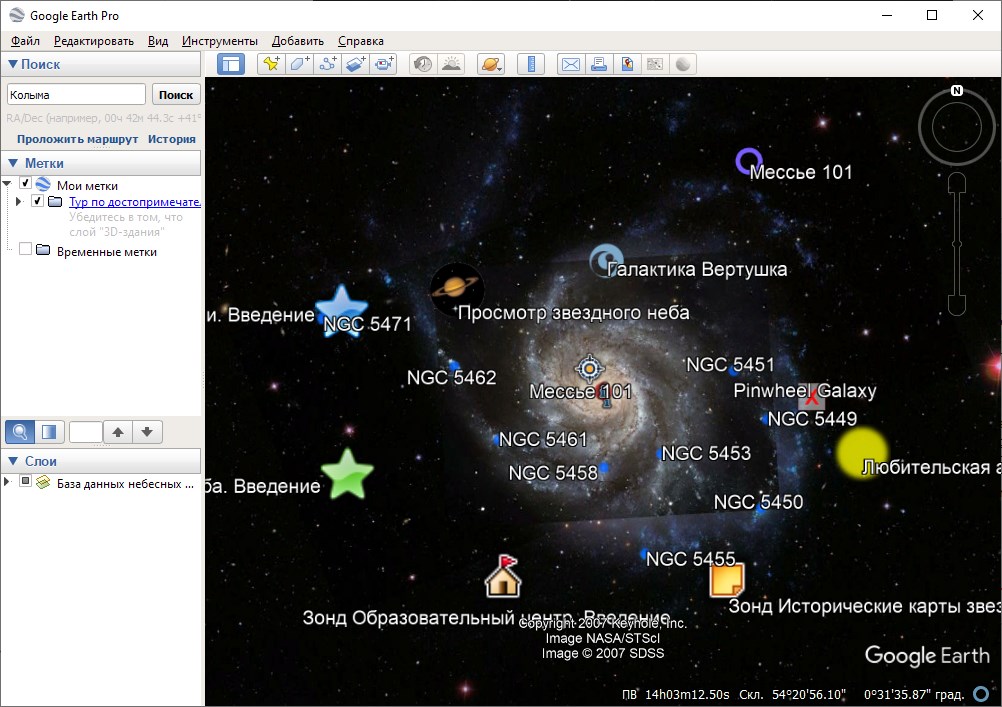The width and height of the screenshot is (1002, 707).
Task: Open the ruler measurement tool
Action: (531, 64)
